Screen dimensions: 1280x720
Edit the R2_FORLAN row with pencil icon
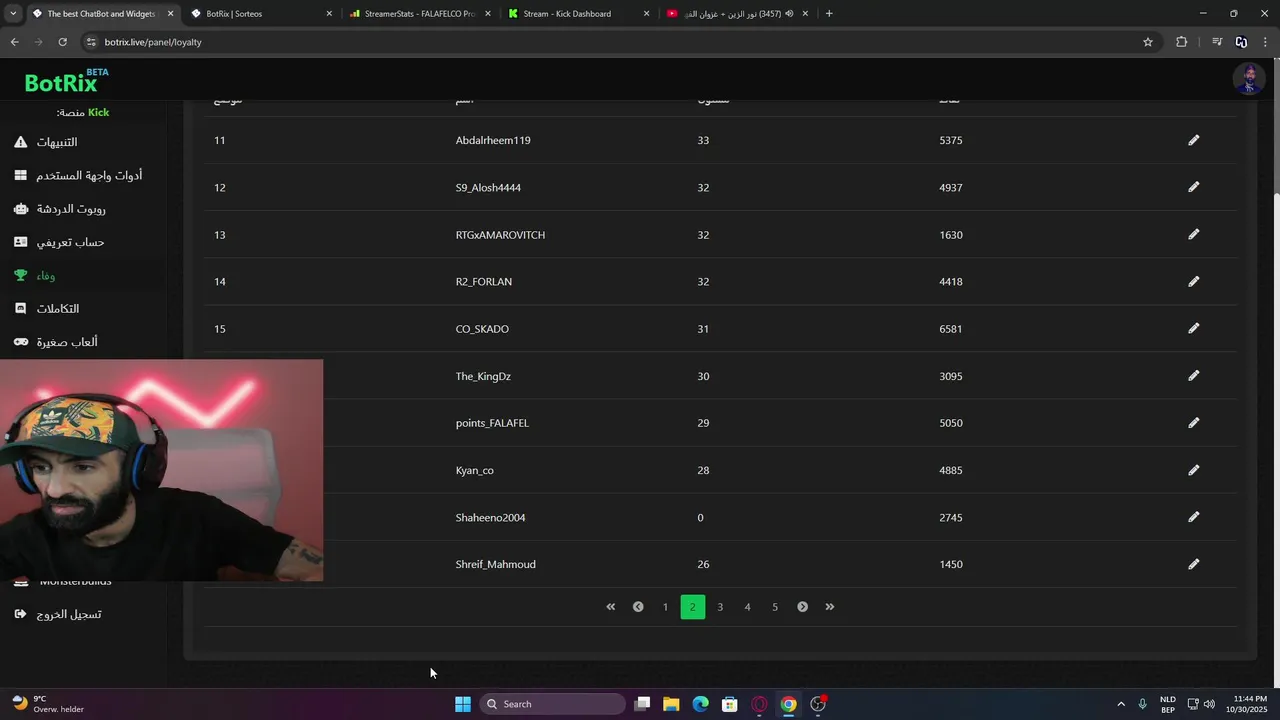(1193, 281)
